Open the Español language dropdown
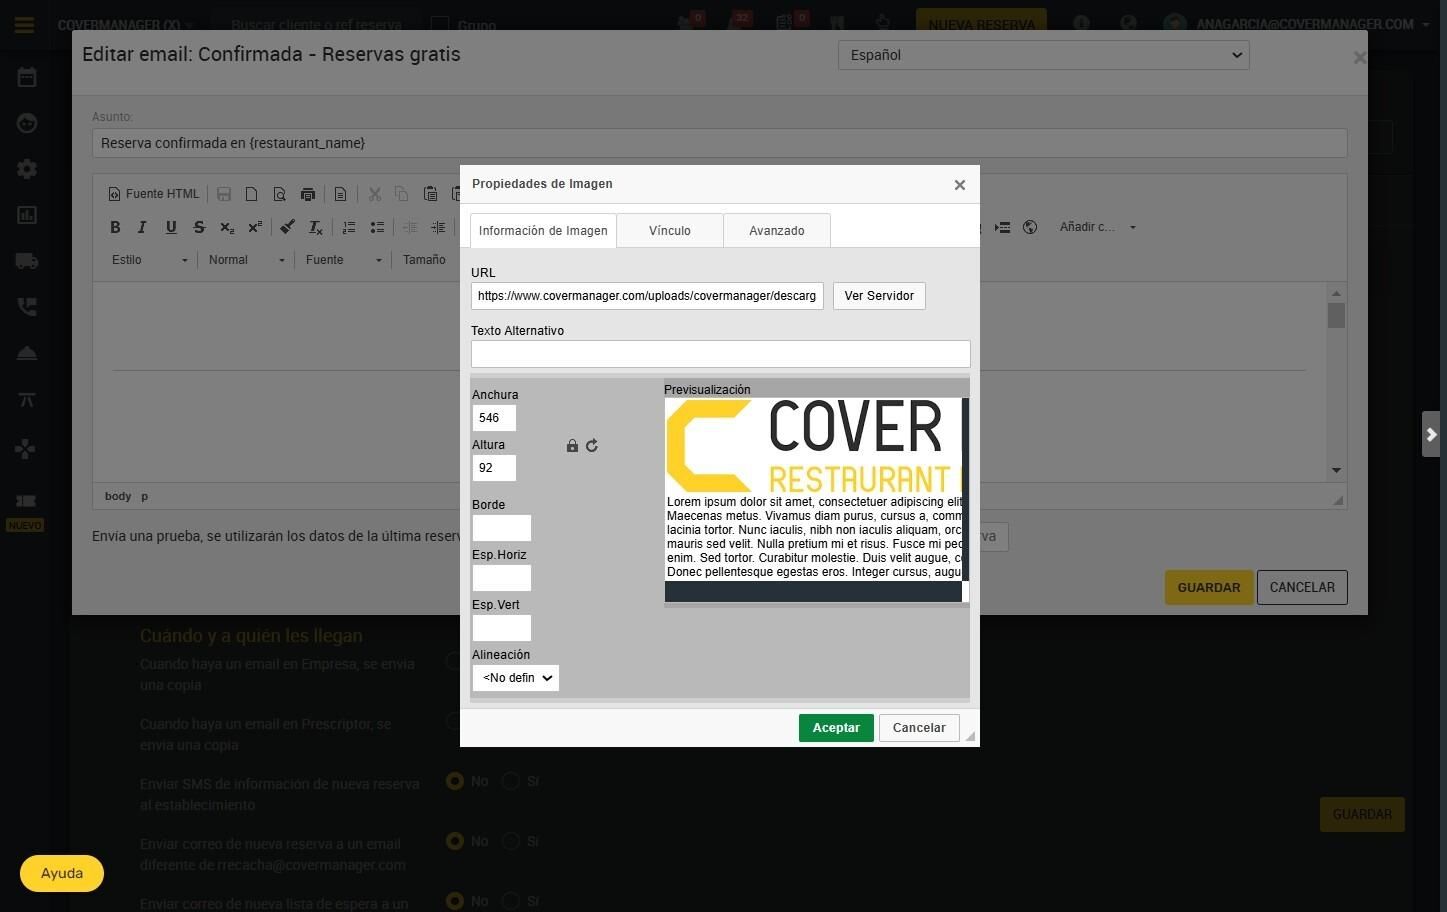Image resolution: width=1447 pixels, height=912 pixels. [x=1043, y=55]
